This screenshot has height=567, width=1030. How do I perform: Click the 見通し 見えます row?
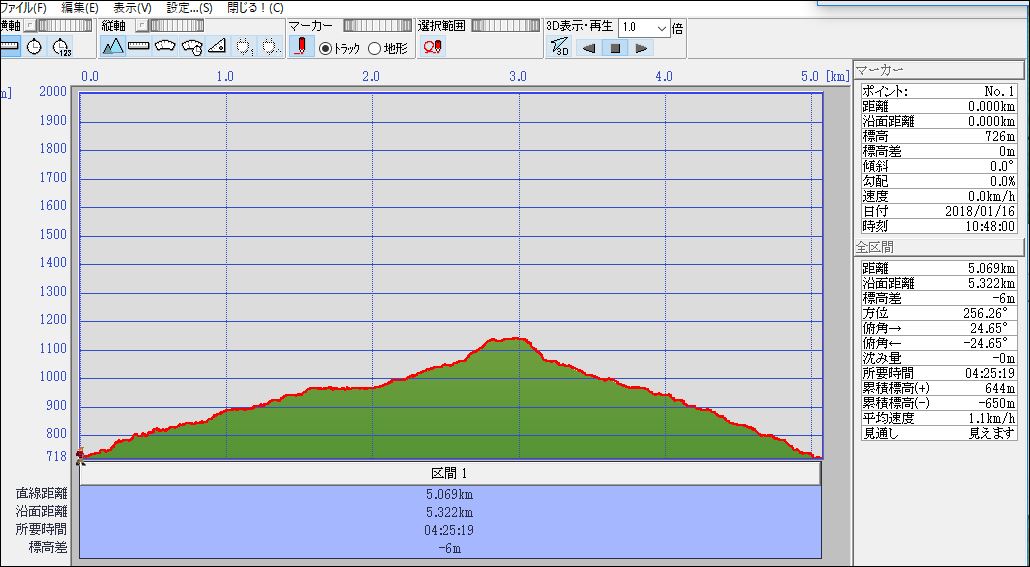click(x=939, y=434)
